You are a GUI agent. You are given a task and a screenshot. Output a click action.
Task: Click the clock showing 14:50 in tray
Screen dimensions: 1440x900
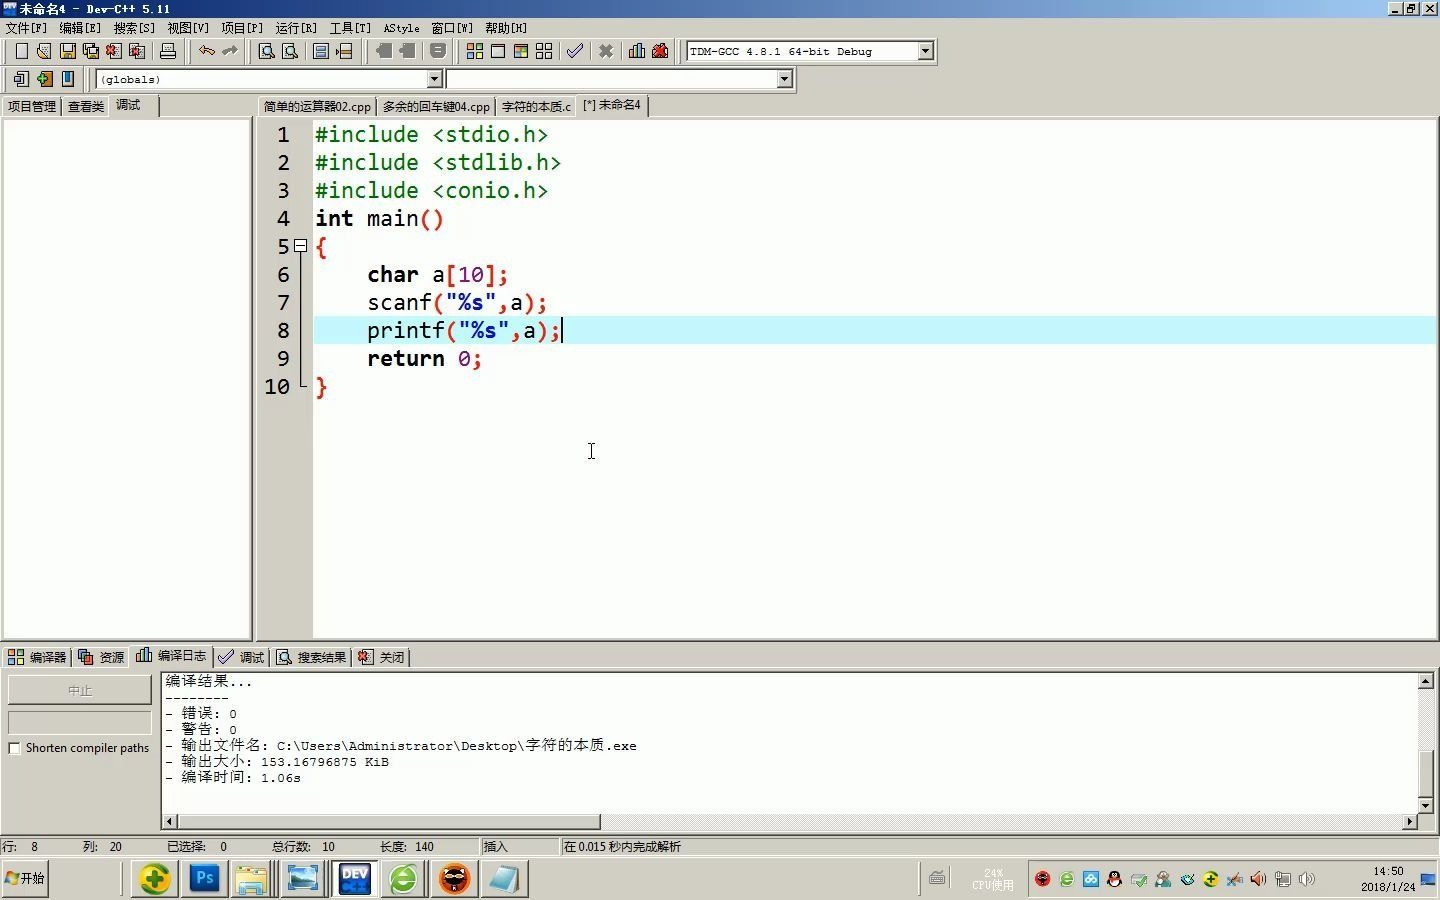pos(1388,871)
